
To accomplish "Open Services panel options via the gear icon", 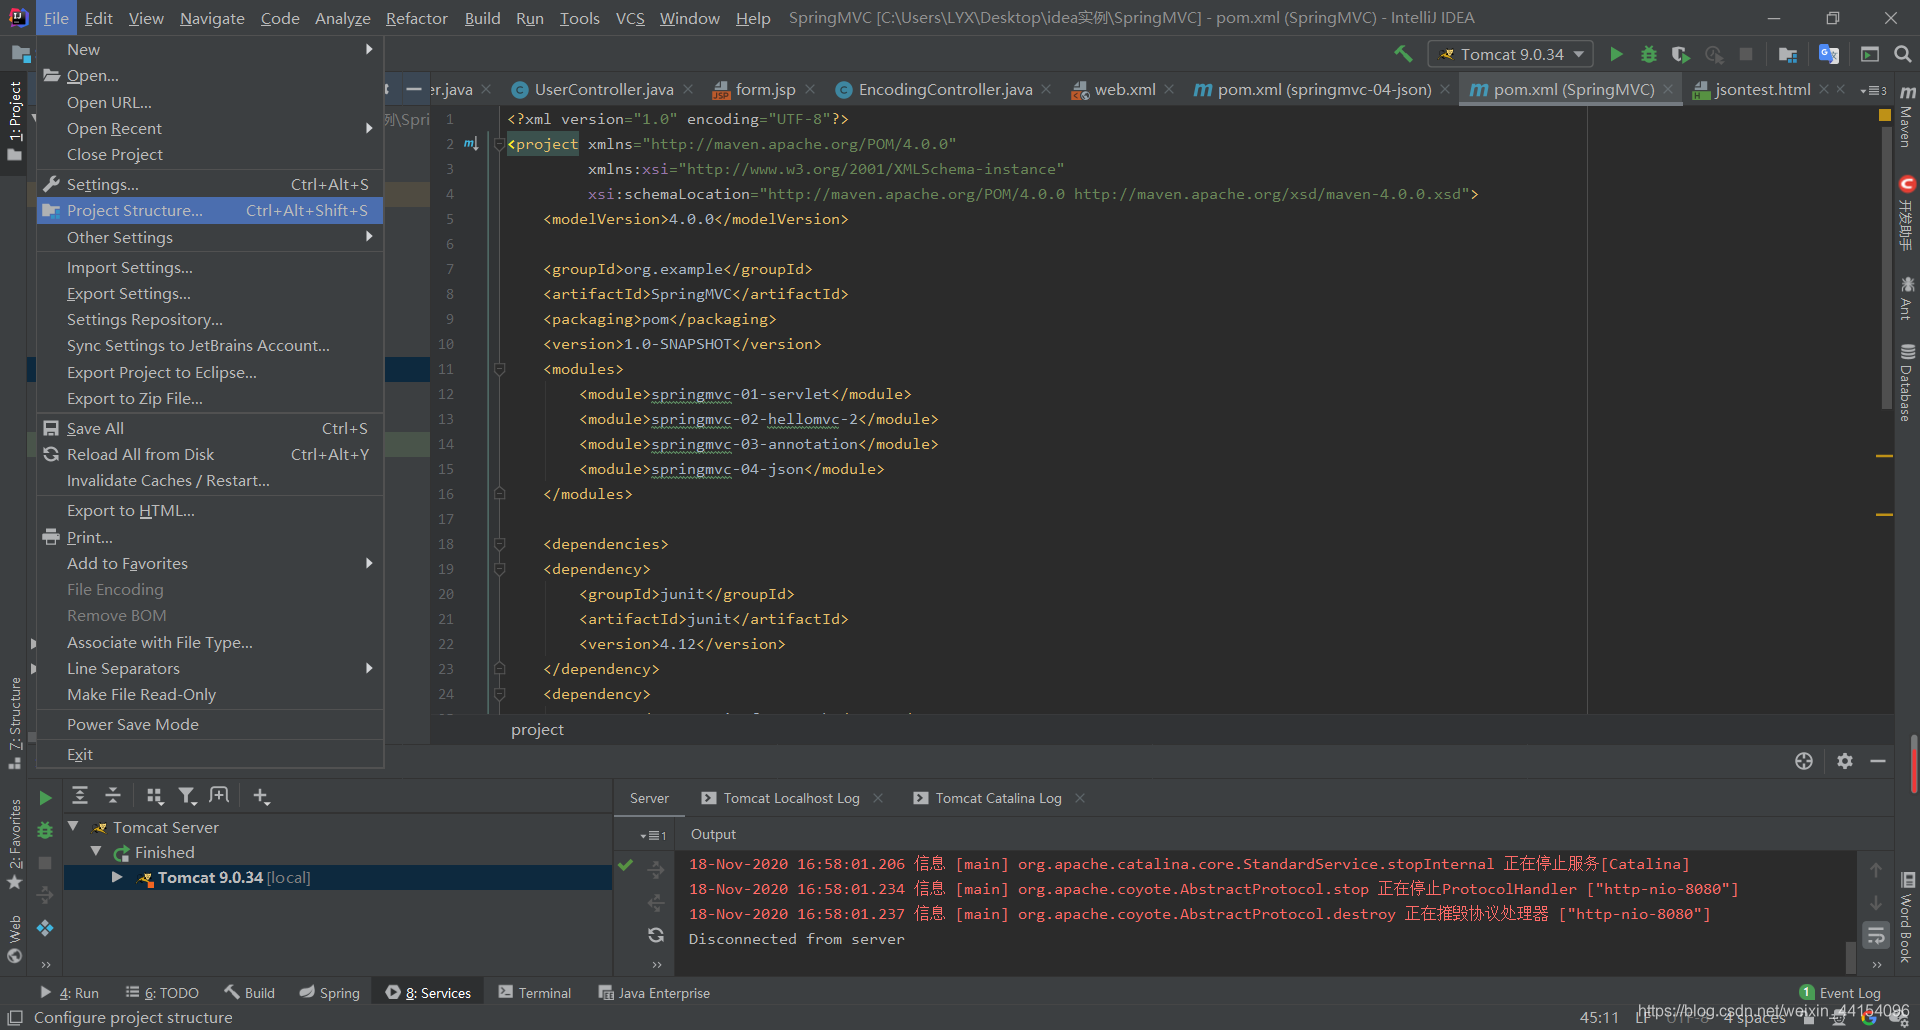I will 1845,761.
